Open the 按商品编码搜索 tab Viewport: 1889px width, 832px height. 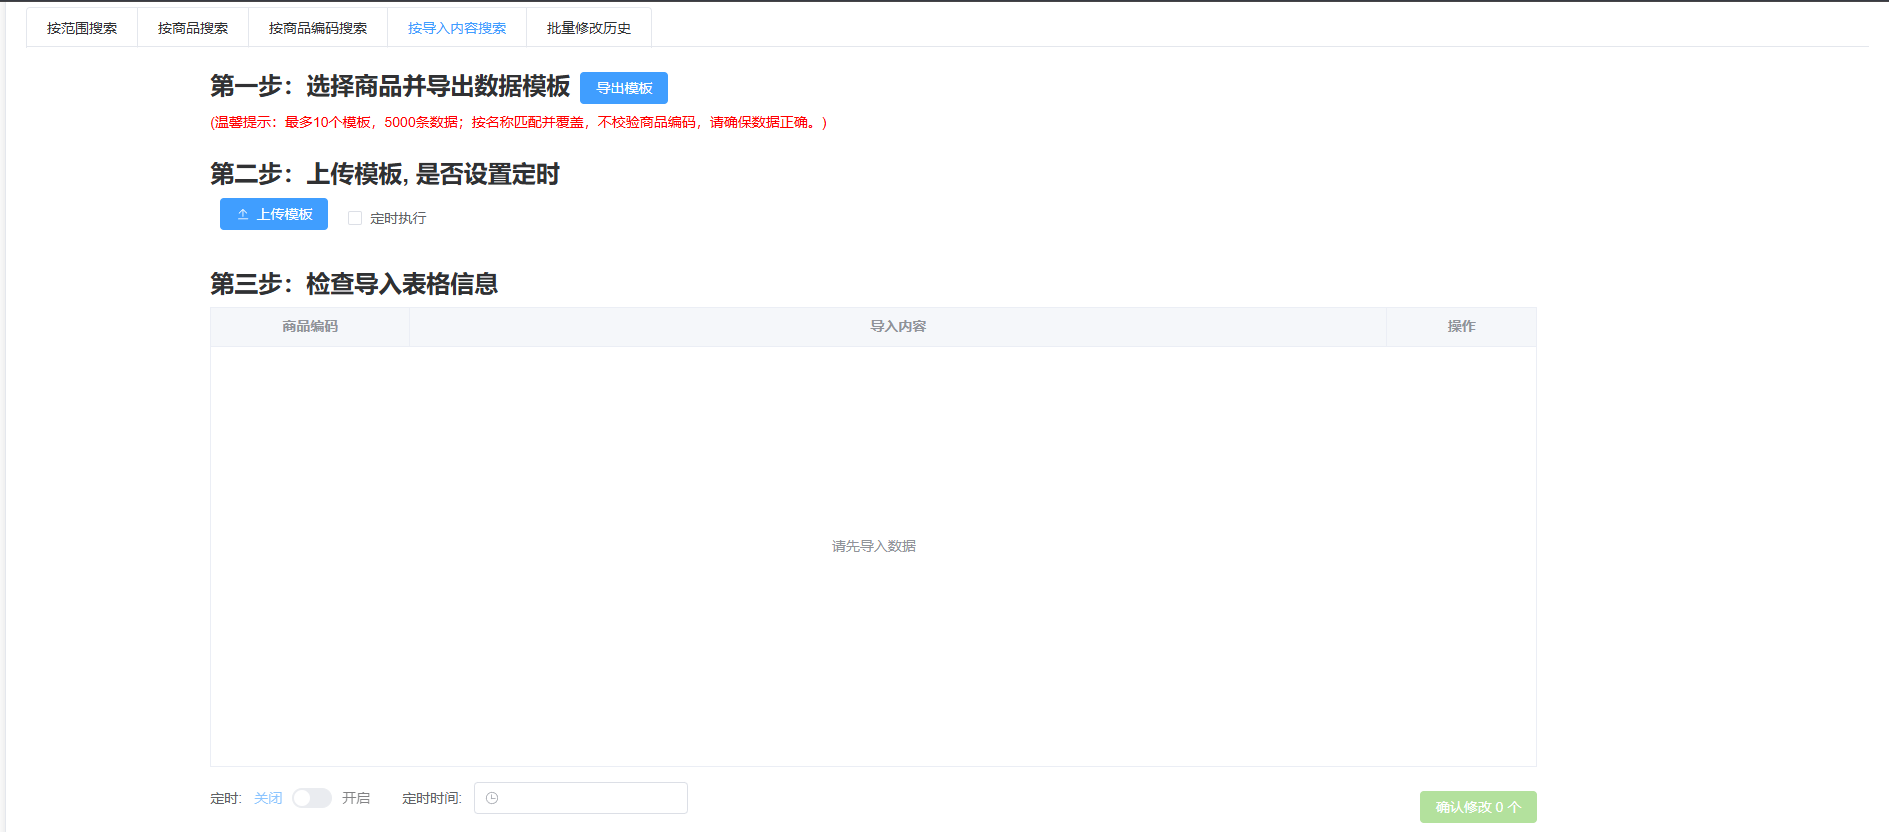[x=318, y=28]
